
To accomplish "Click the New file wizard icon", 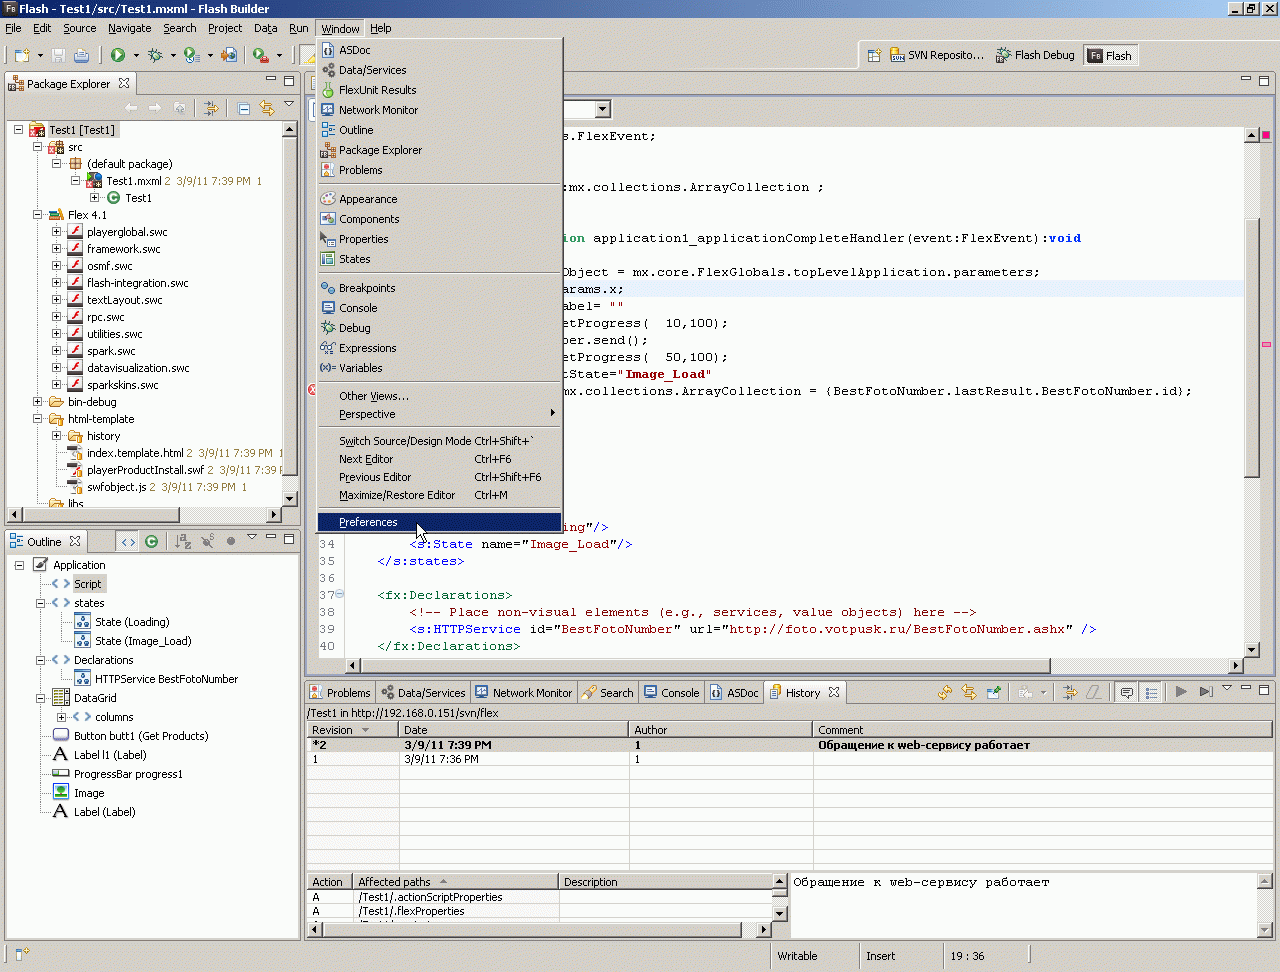I will [22, 55].
